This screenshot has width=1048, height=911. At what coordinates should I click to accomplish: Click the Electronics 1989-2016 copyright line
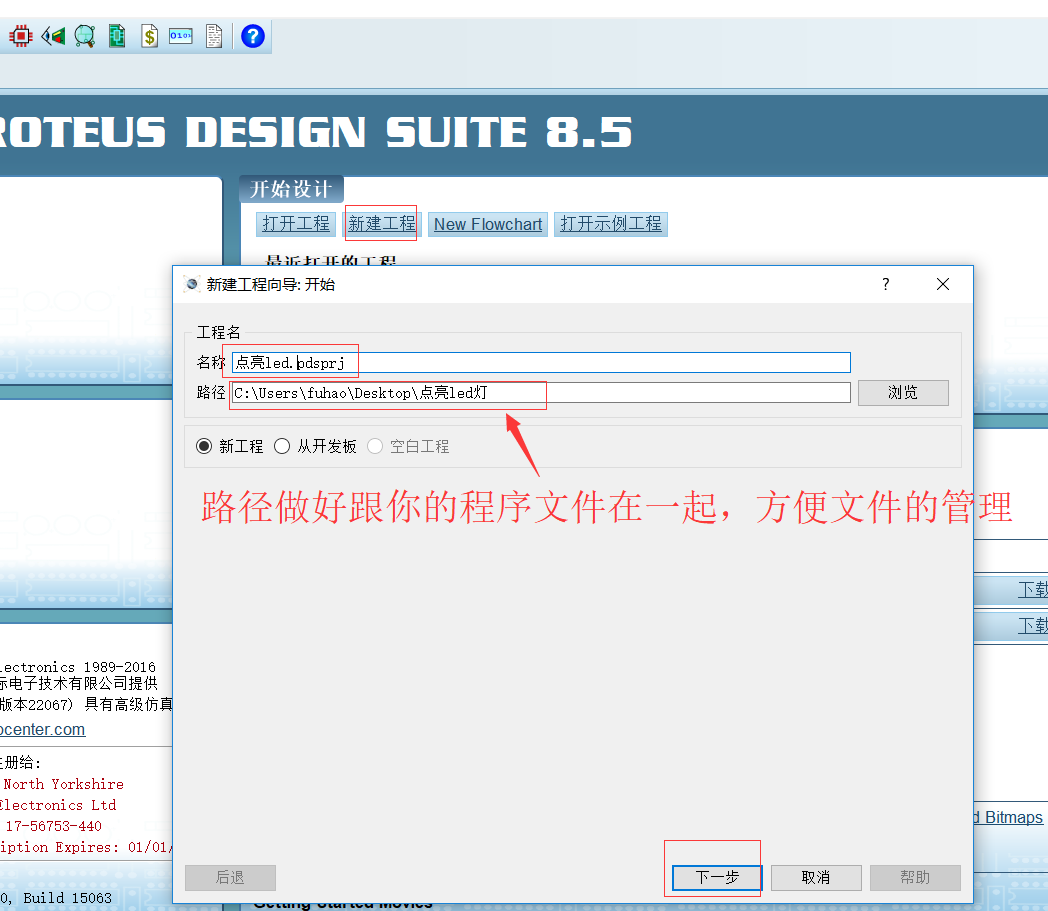pyautogui.click(x=78, y=667)
